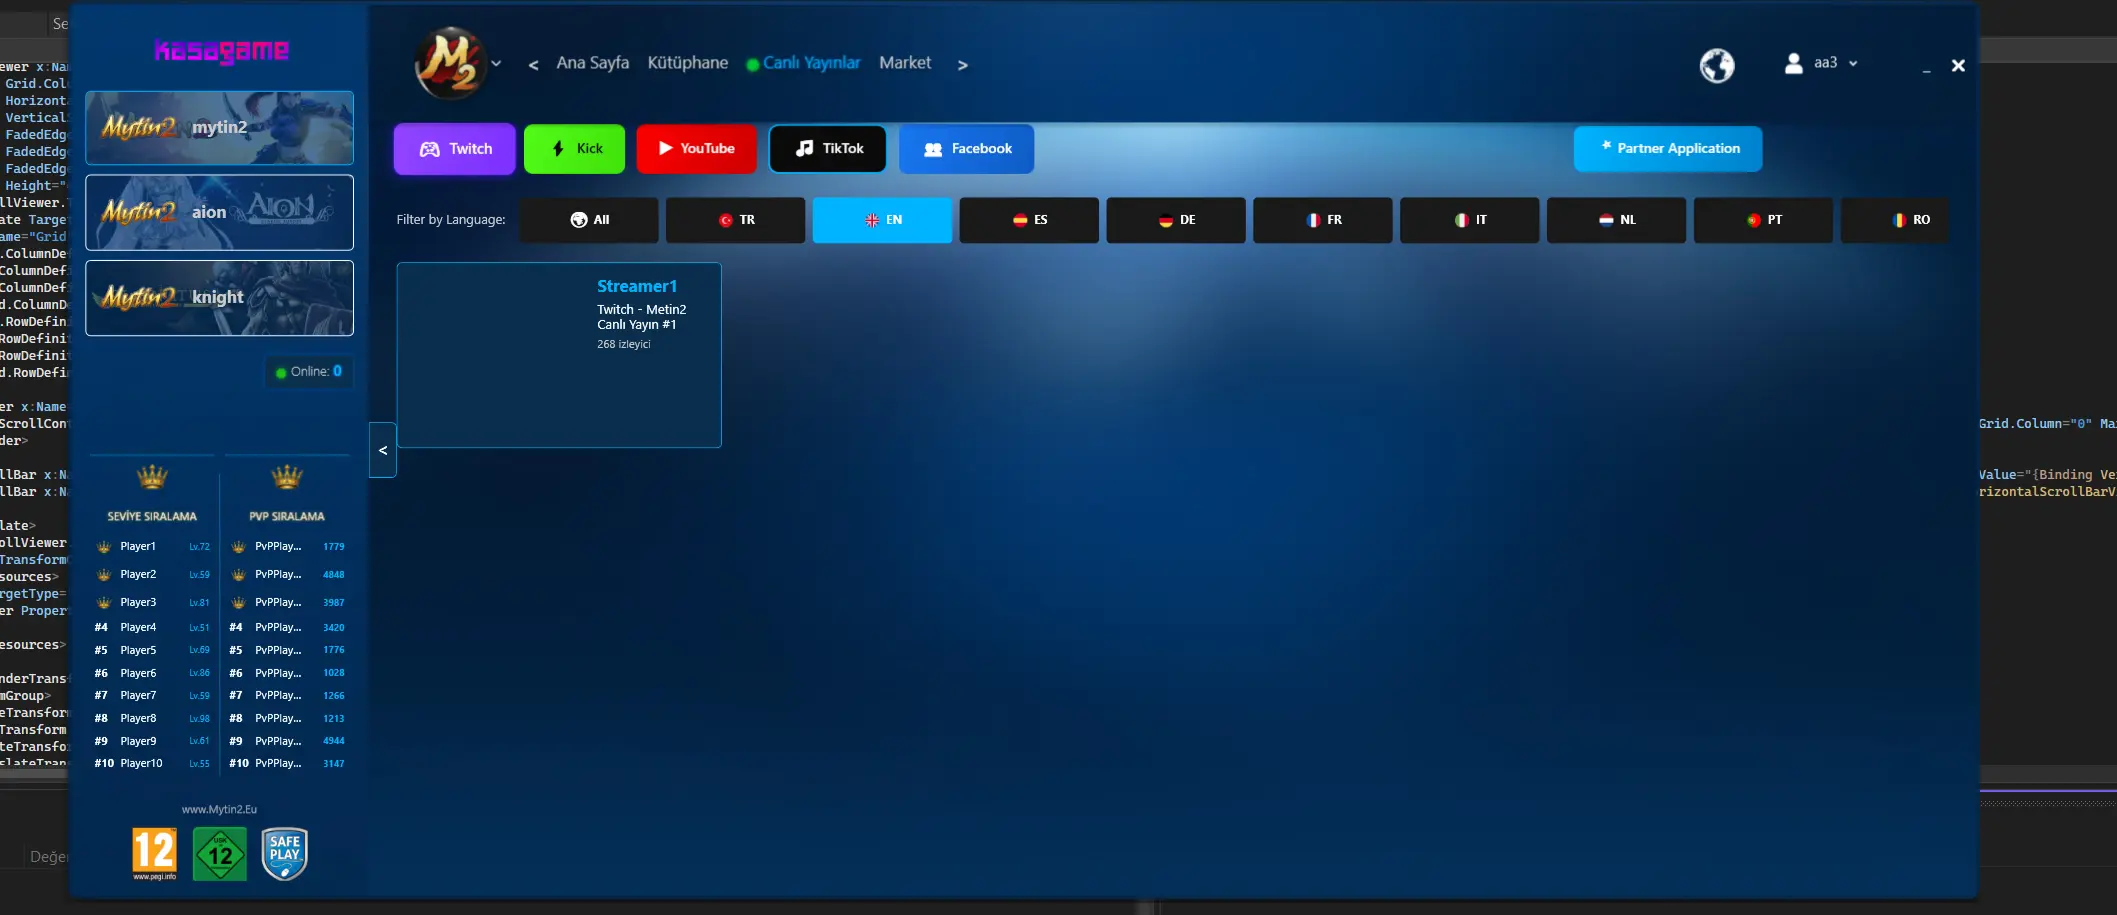This screenshot has width=2117, height=915.
Task: Click the crown above PVP Sıralama
Action: click(286, 477)
